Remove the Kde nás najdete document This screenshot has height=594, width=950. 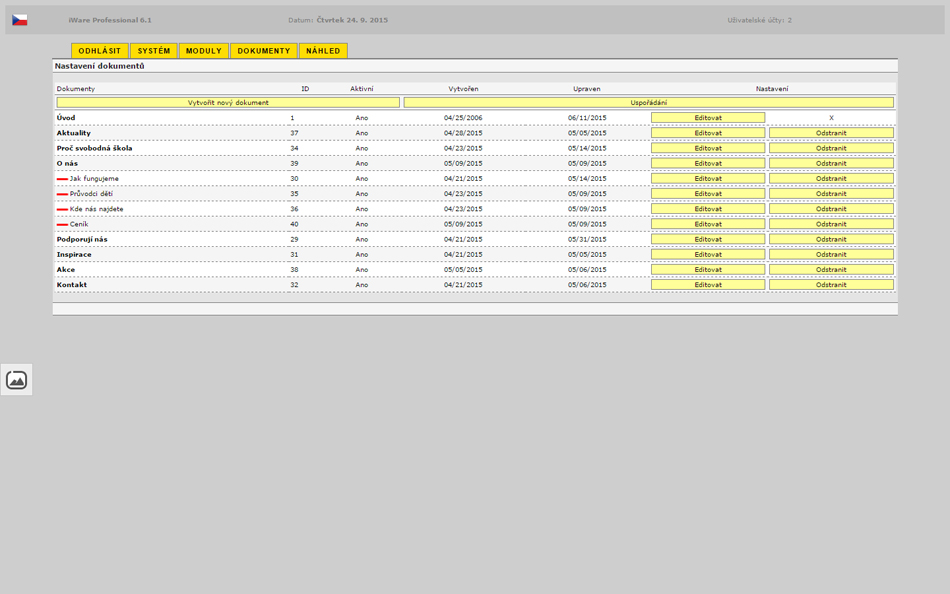coord(831,209)
